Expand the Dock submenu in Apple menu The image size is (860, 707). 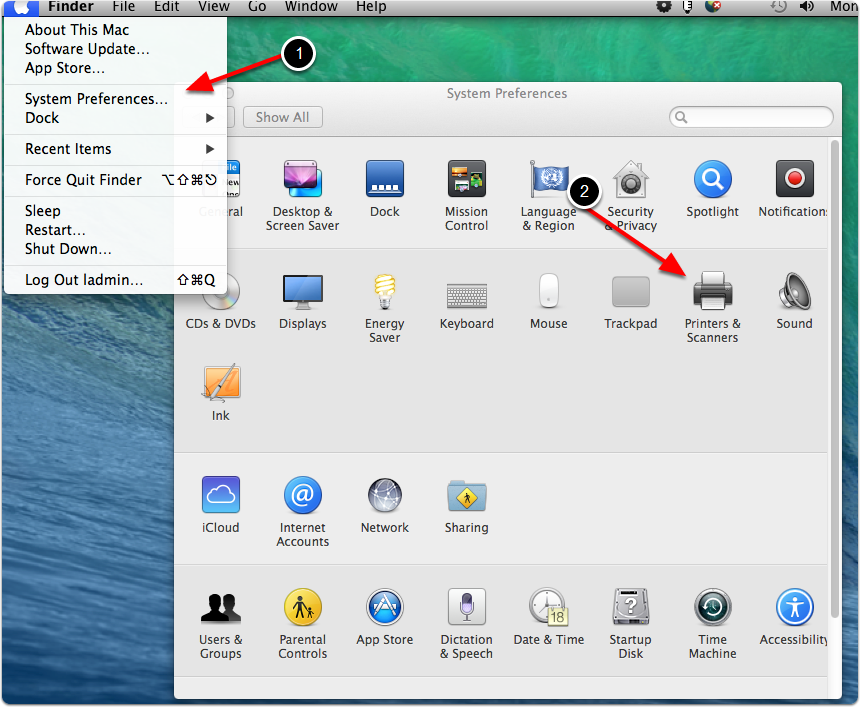[x=115, y=118]
